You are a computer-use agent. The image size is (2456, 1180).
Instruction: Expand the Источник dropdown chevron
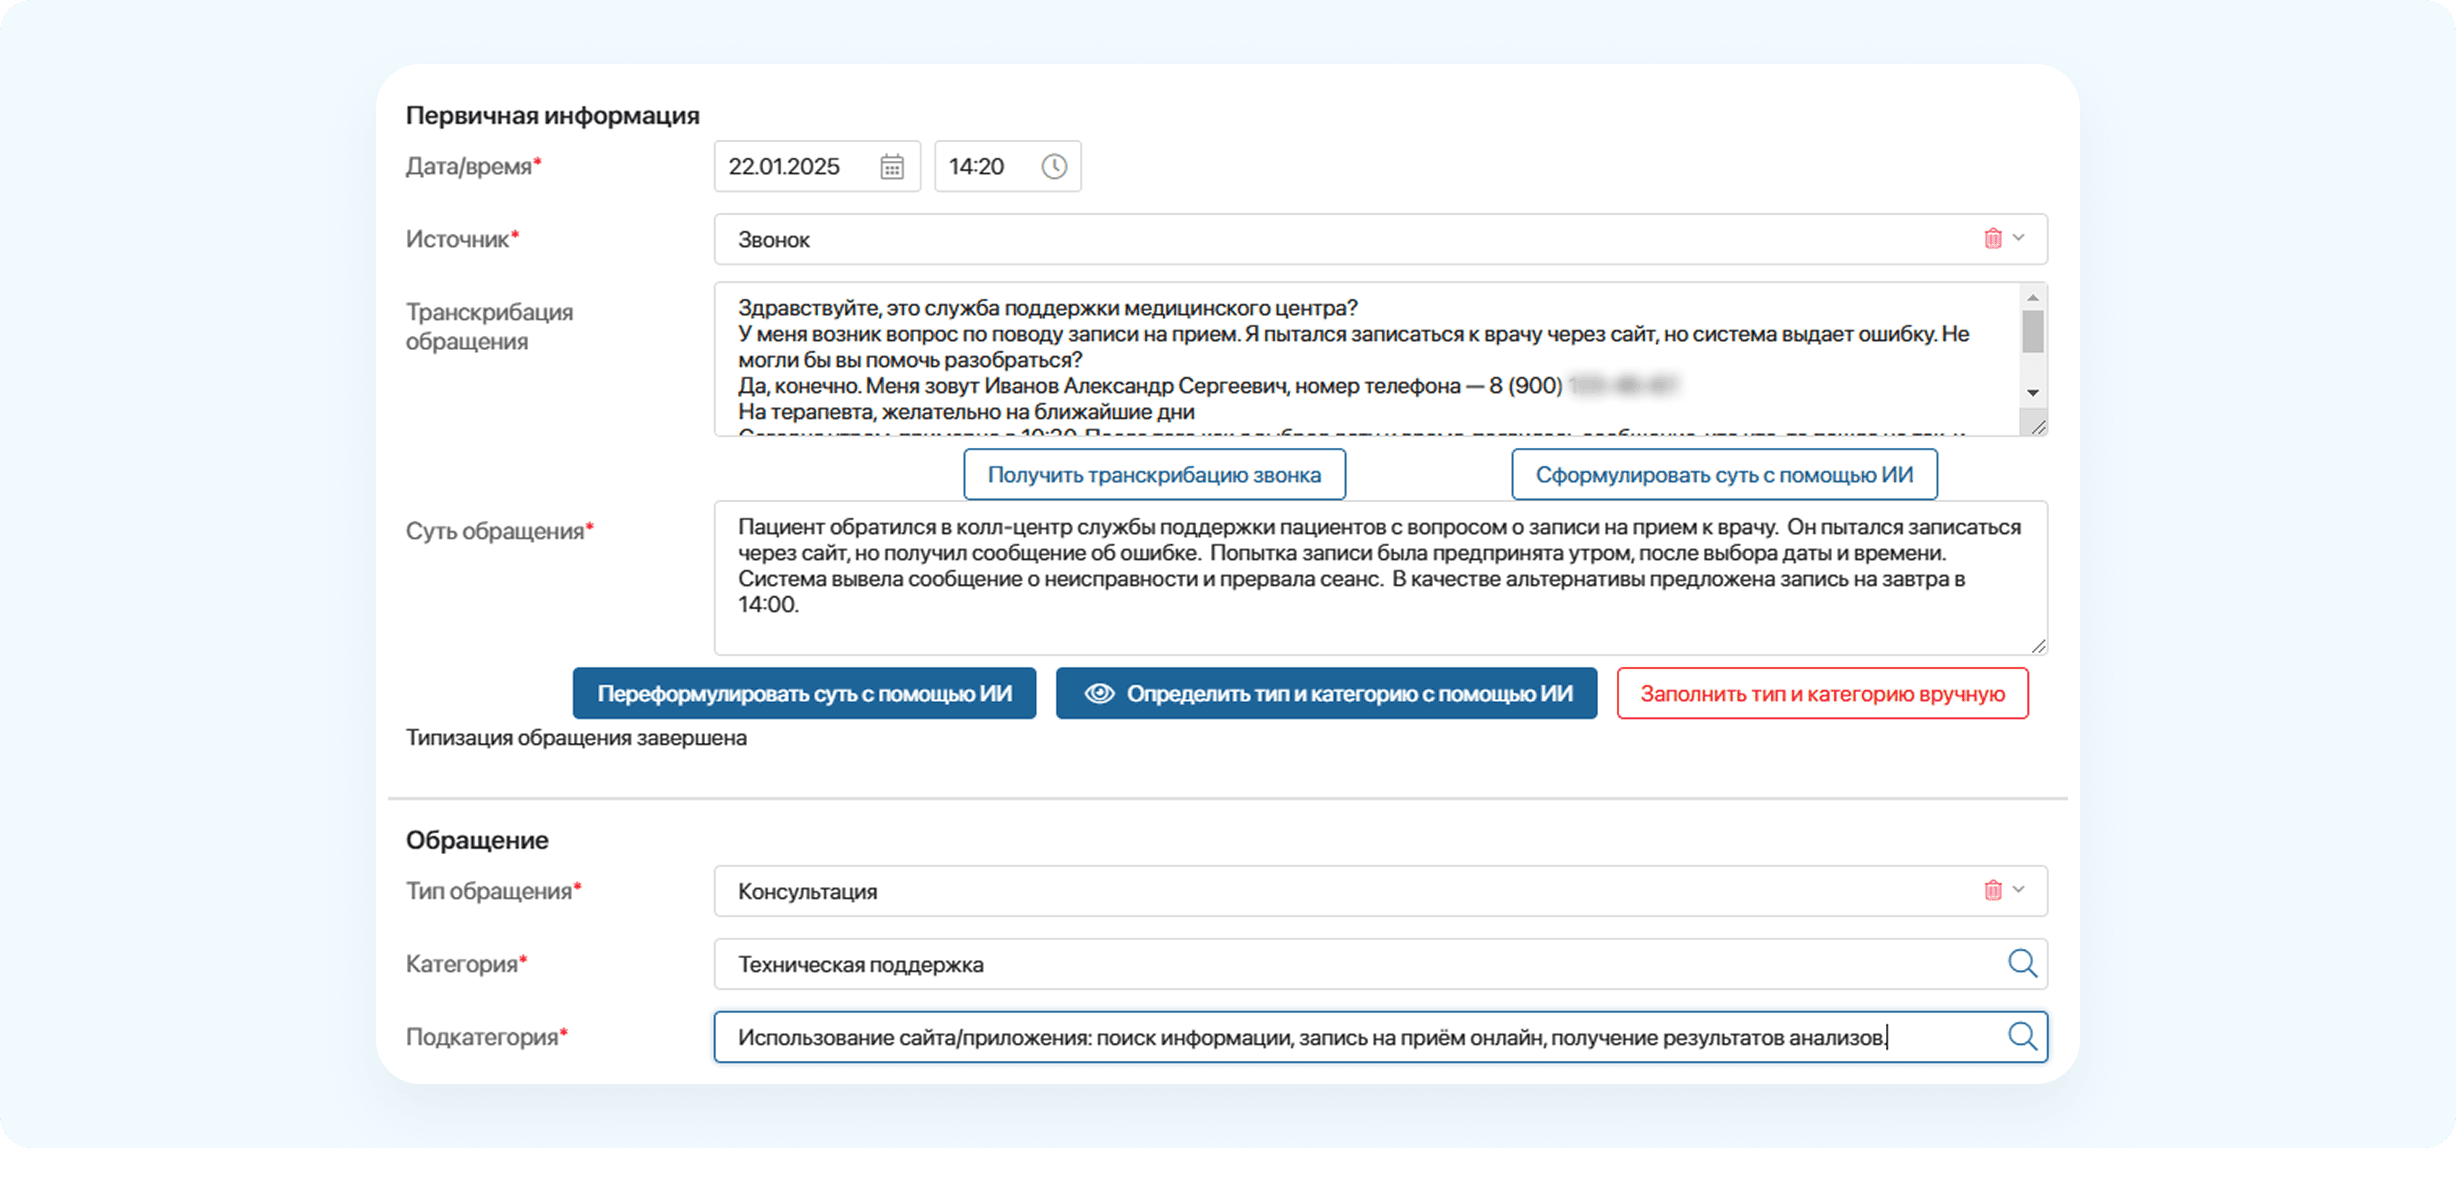(x=2019, y=238)
